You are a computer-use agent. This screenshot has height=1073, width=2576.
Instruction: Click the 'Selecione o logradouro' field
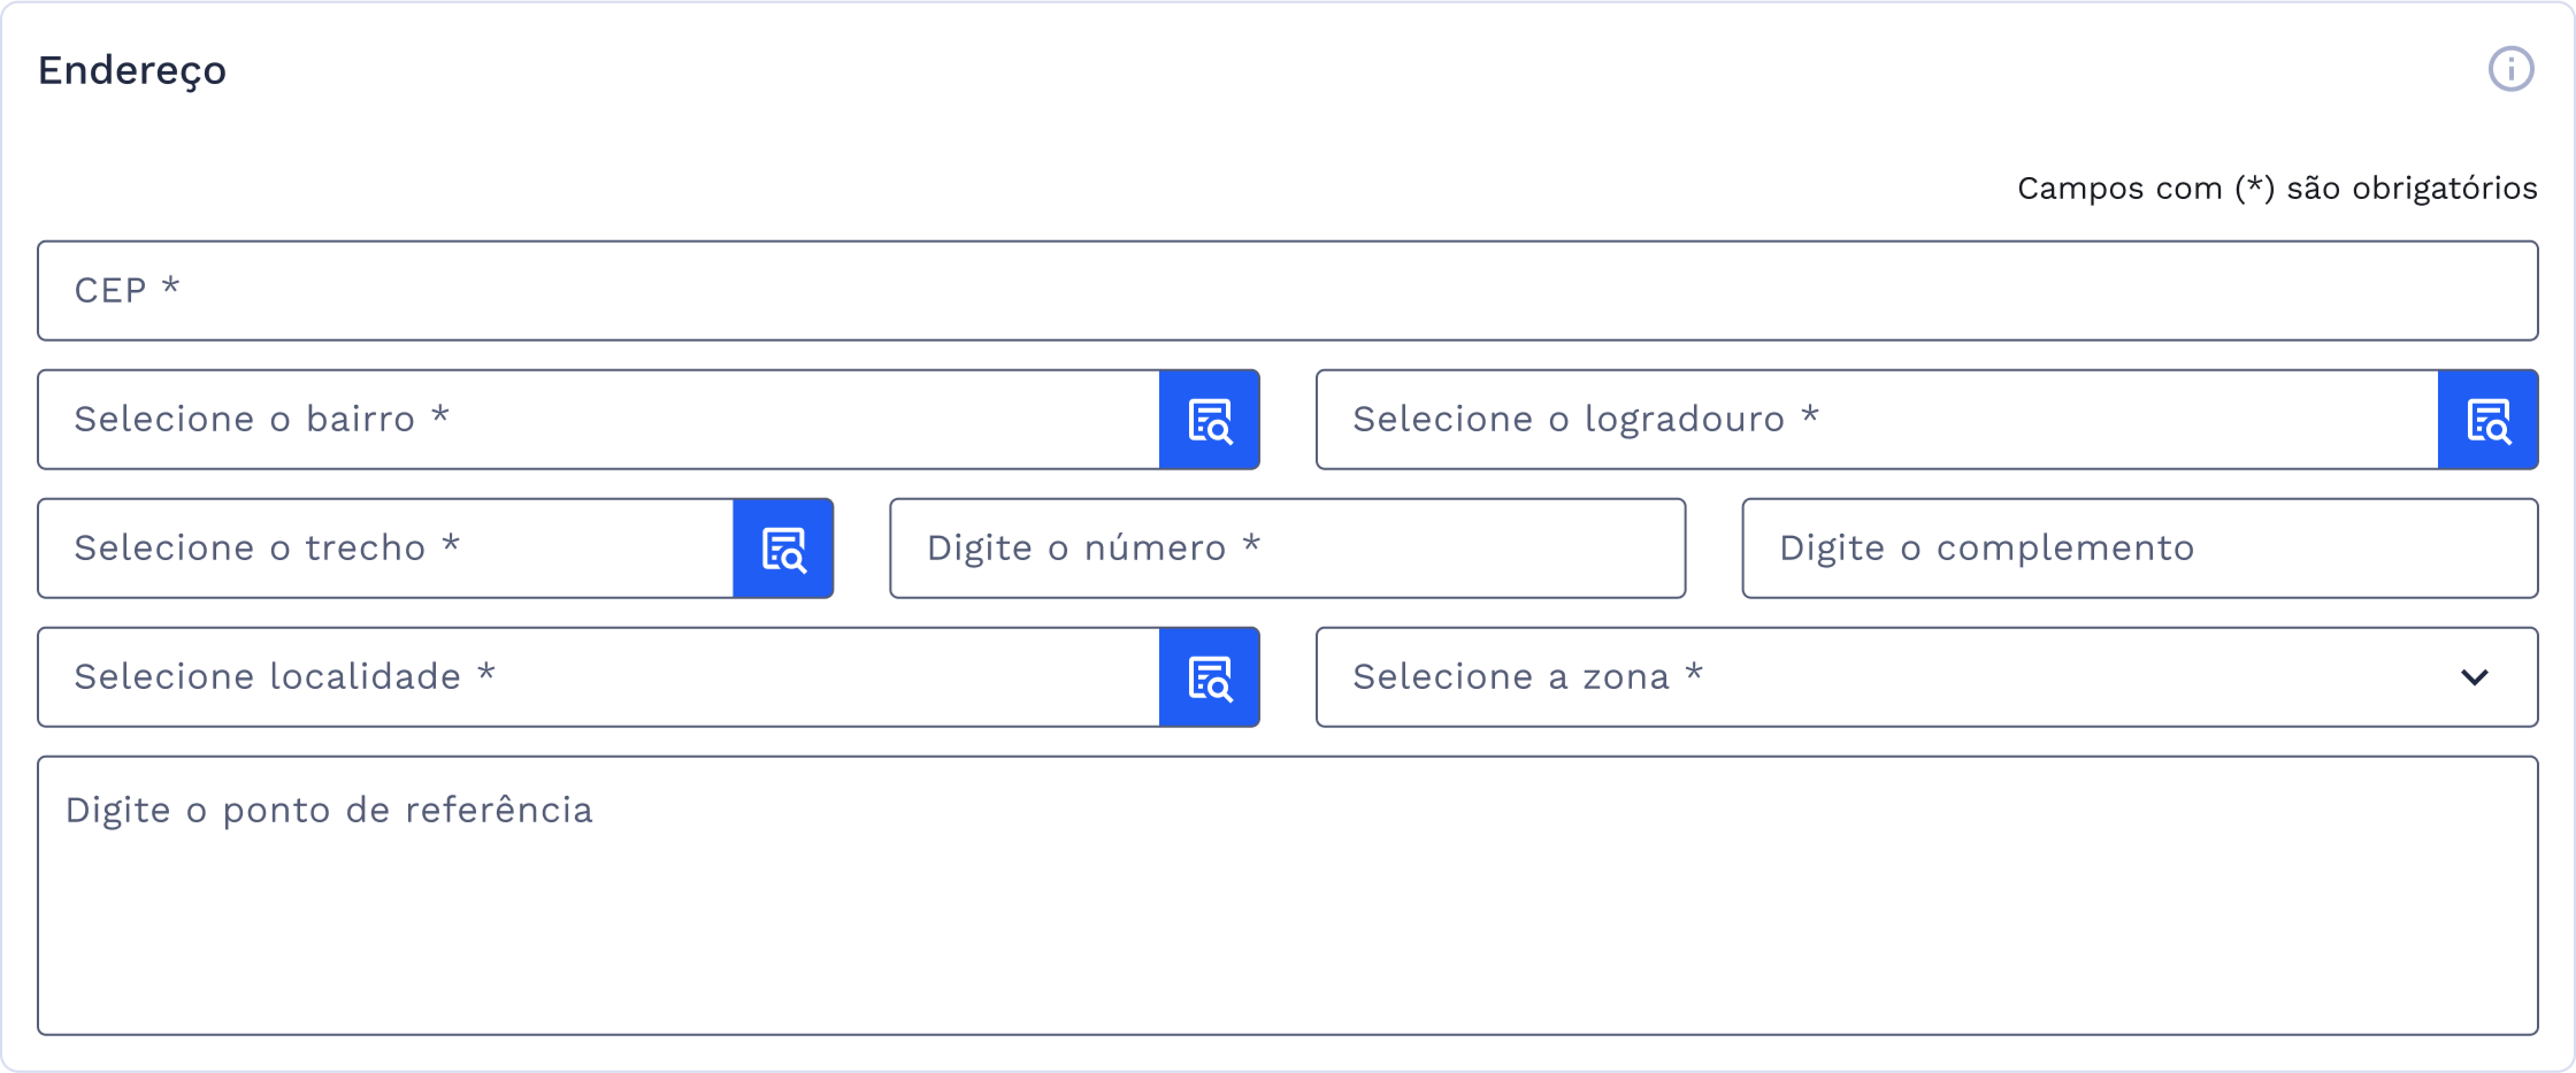pos(1876,420)
